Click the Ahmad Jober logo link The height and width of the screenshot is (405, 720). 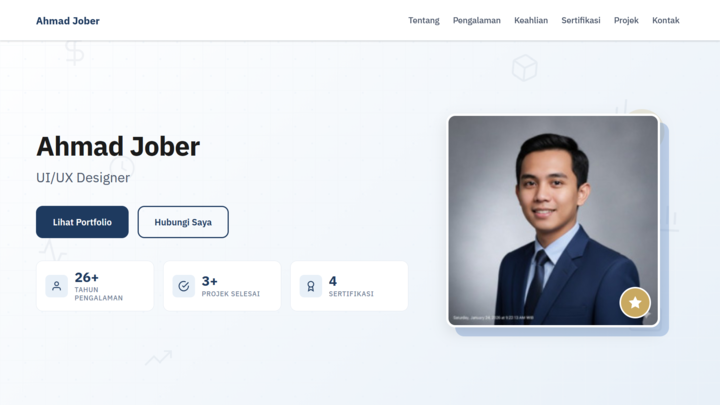(68, 21)
